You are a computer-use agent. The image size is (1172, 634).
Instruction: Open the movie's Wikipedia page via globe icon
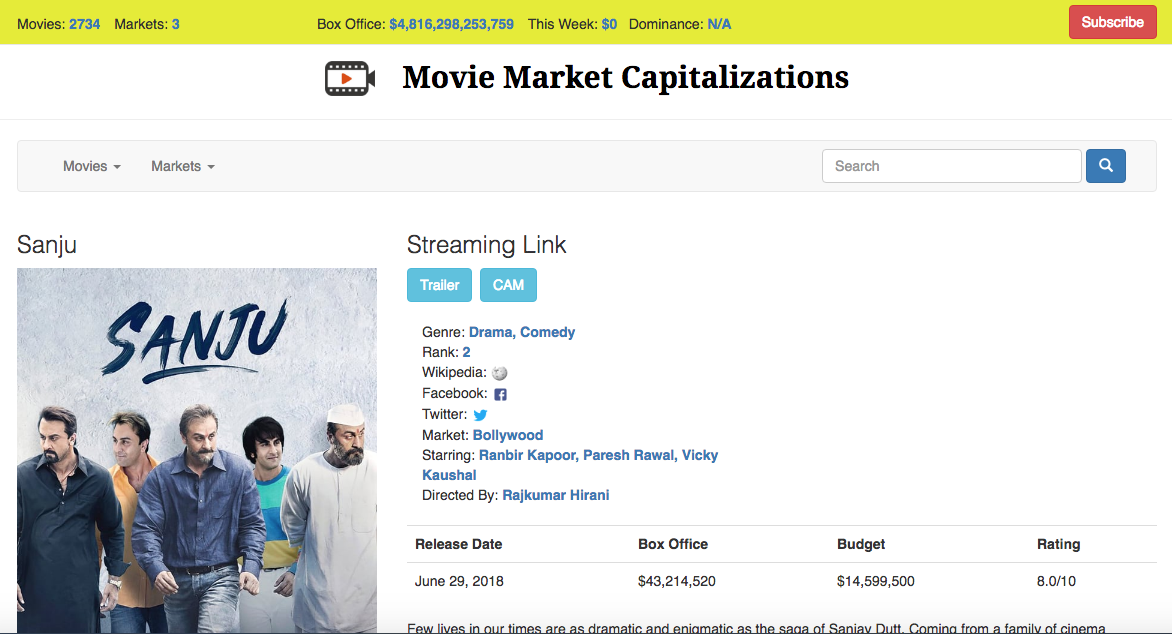pyautogui.click(x=498, y=372)
